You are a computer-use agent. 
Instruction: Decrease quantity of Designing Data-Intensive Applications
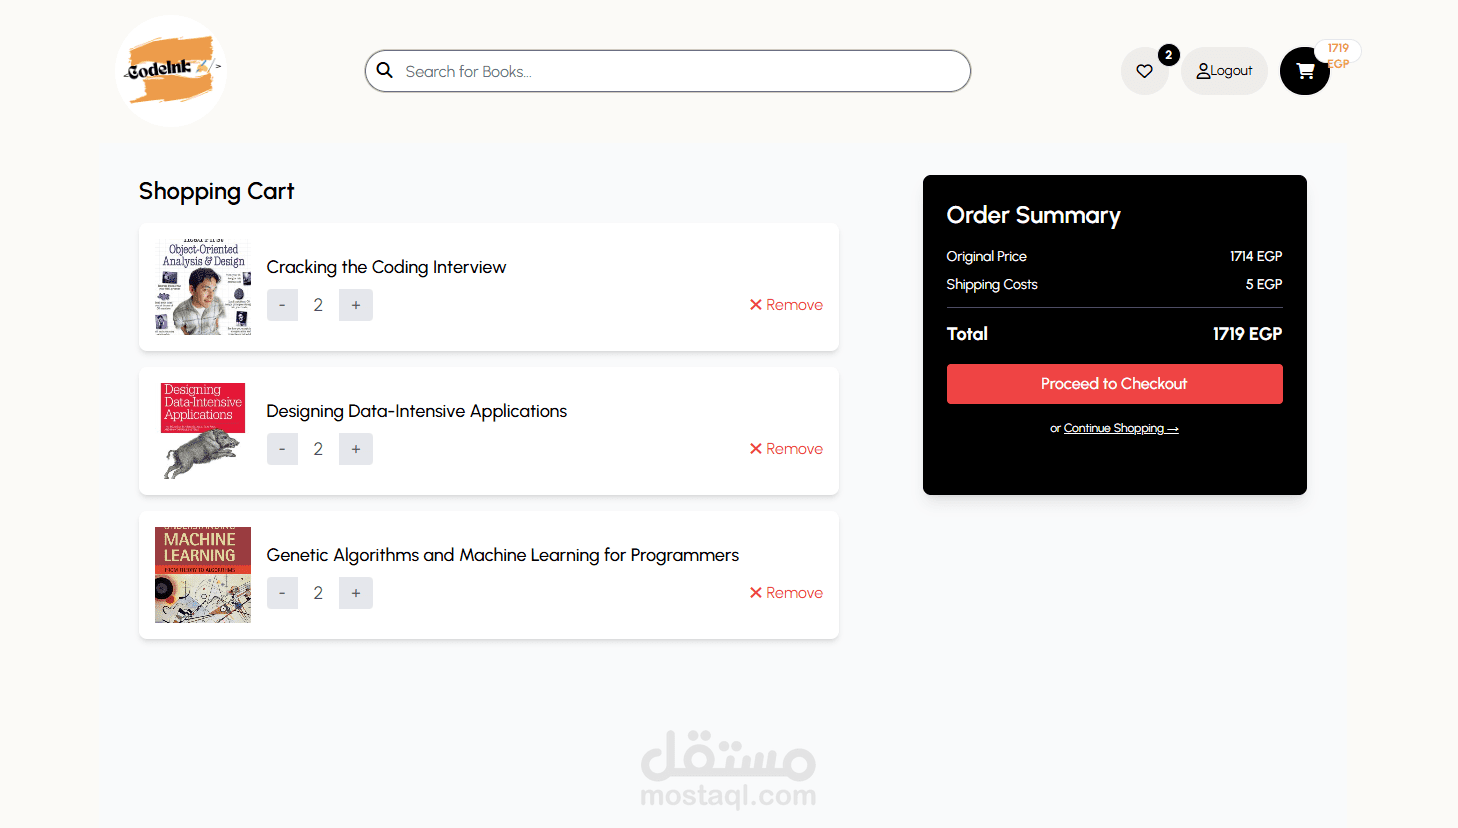pos(282,449)
